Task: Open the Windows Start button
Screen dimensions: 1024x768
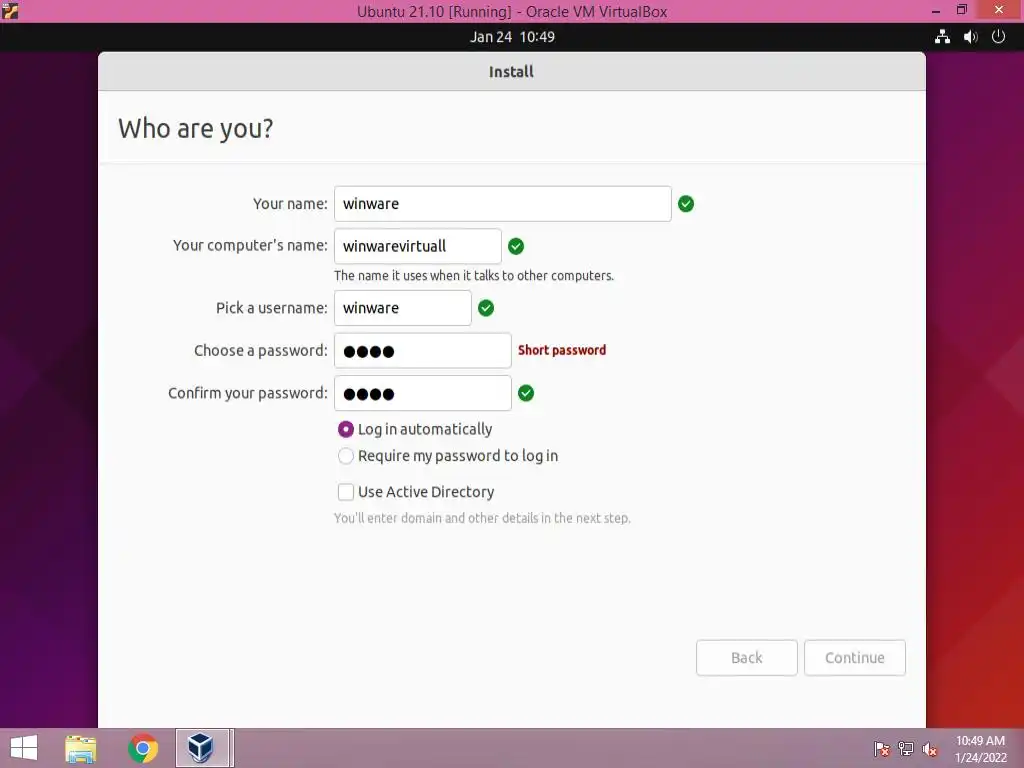Action: point(24,748)
